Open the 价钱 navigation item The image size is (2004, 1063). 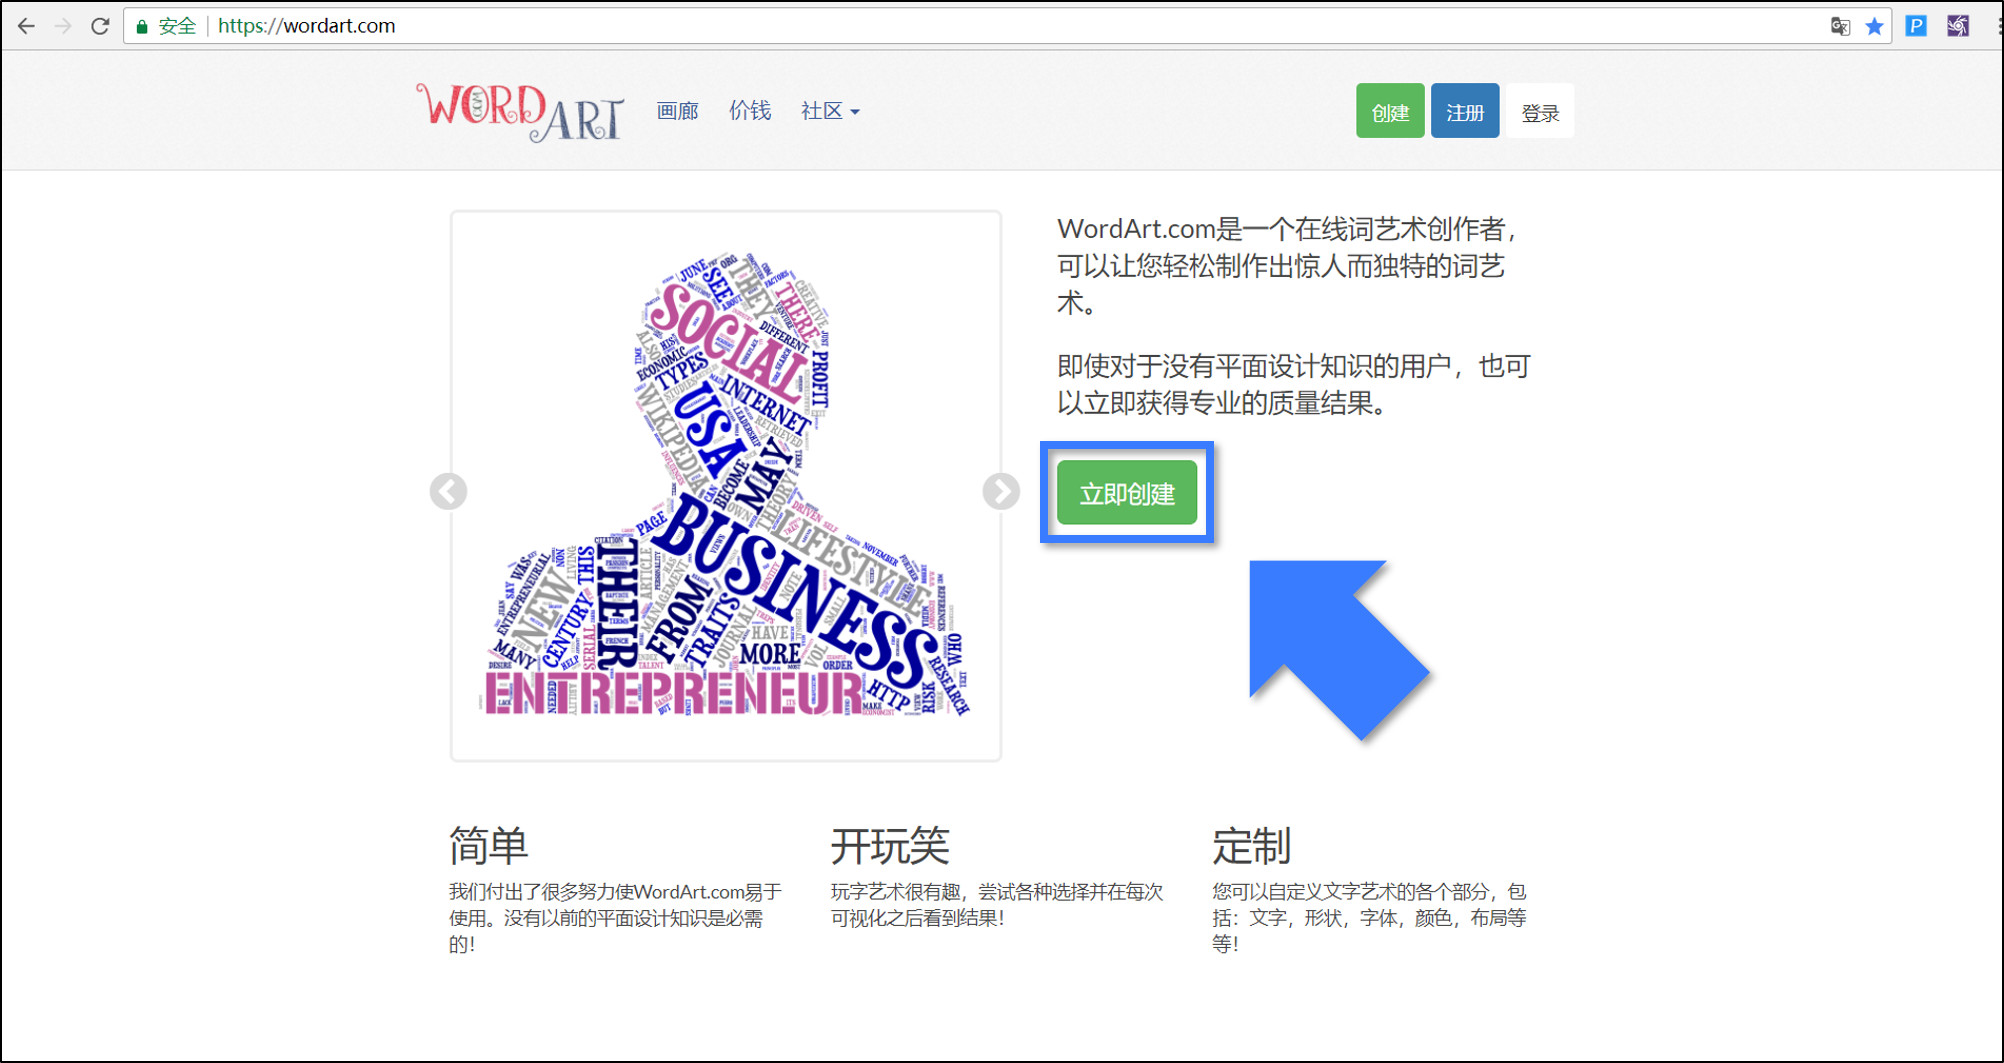tap(750, 111)
